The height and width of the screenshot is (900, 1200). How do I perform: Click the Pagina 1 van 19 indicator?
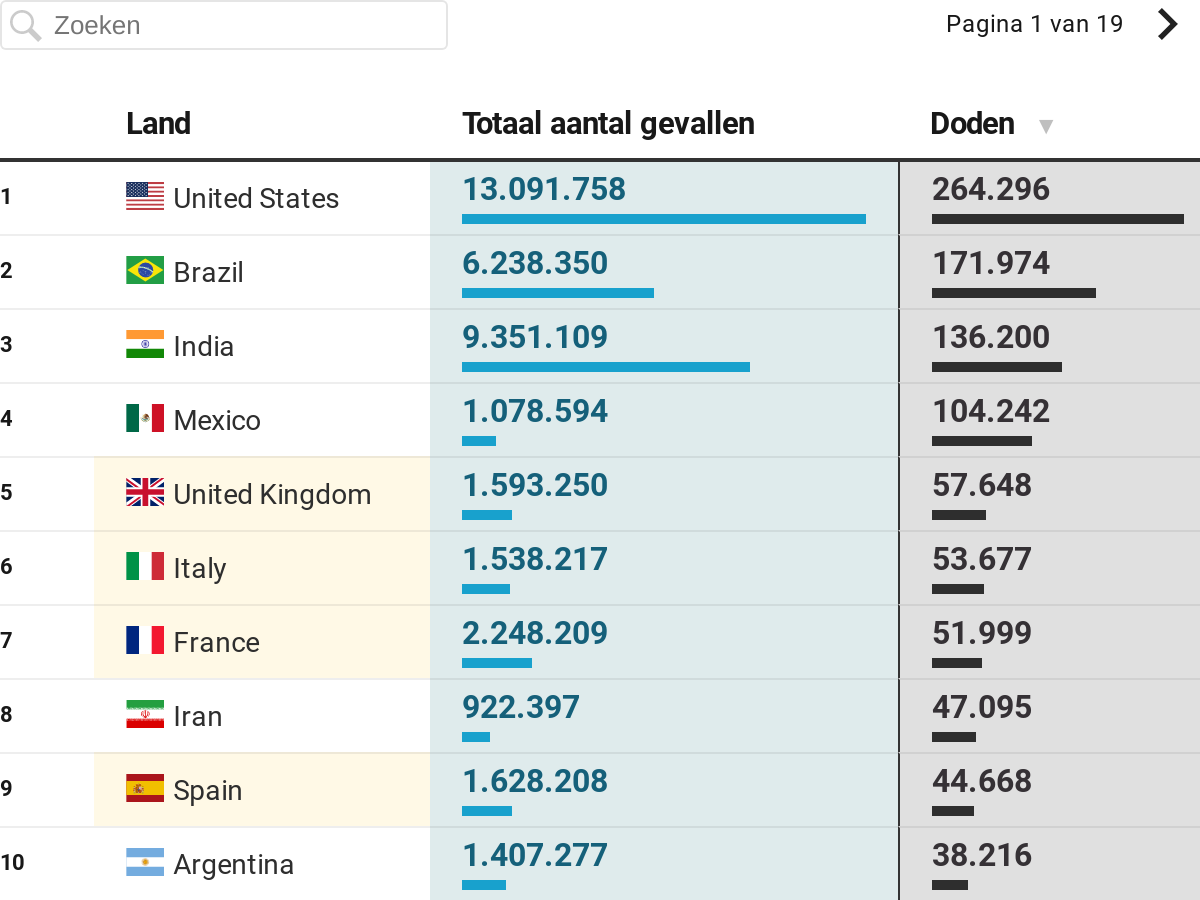[x=1034, y=24]
